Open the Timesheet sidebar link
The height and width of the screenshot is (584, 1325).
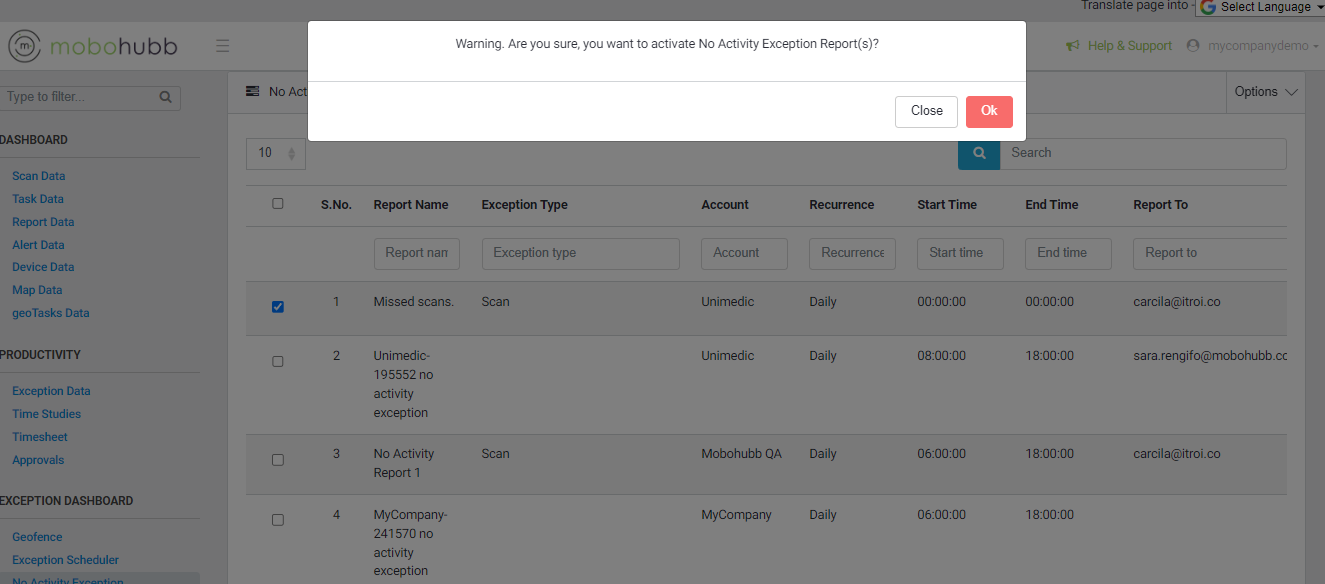pos(40,437)
